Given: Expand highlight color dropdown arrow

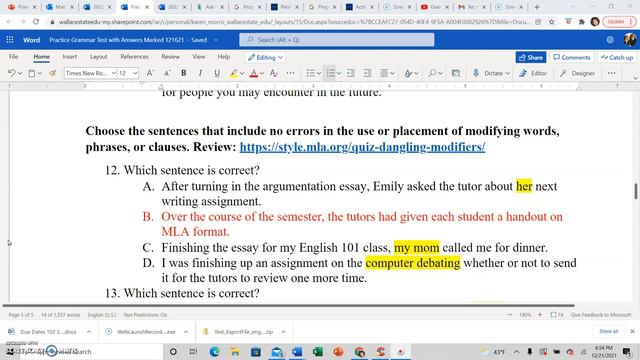Looking at the screenshot, I should [x=242, y=73].
